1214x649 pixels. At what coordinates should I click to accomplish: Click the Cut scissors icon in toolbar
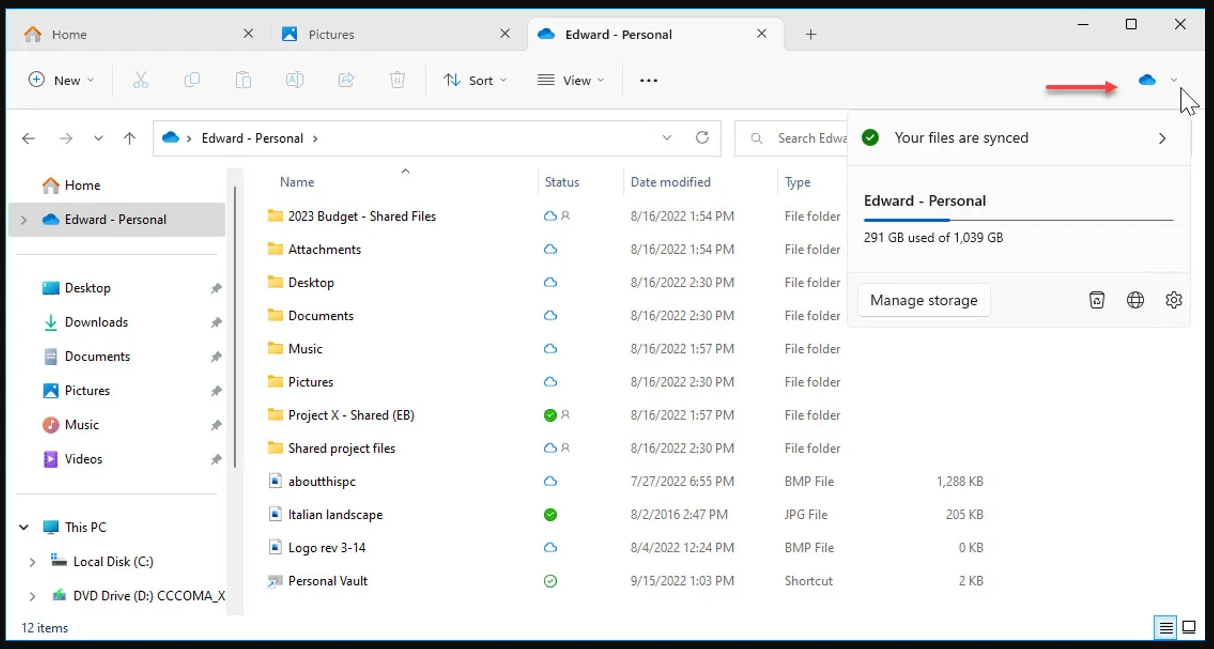tap(140, 80)
